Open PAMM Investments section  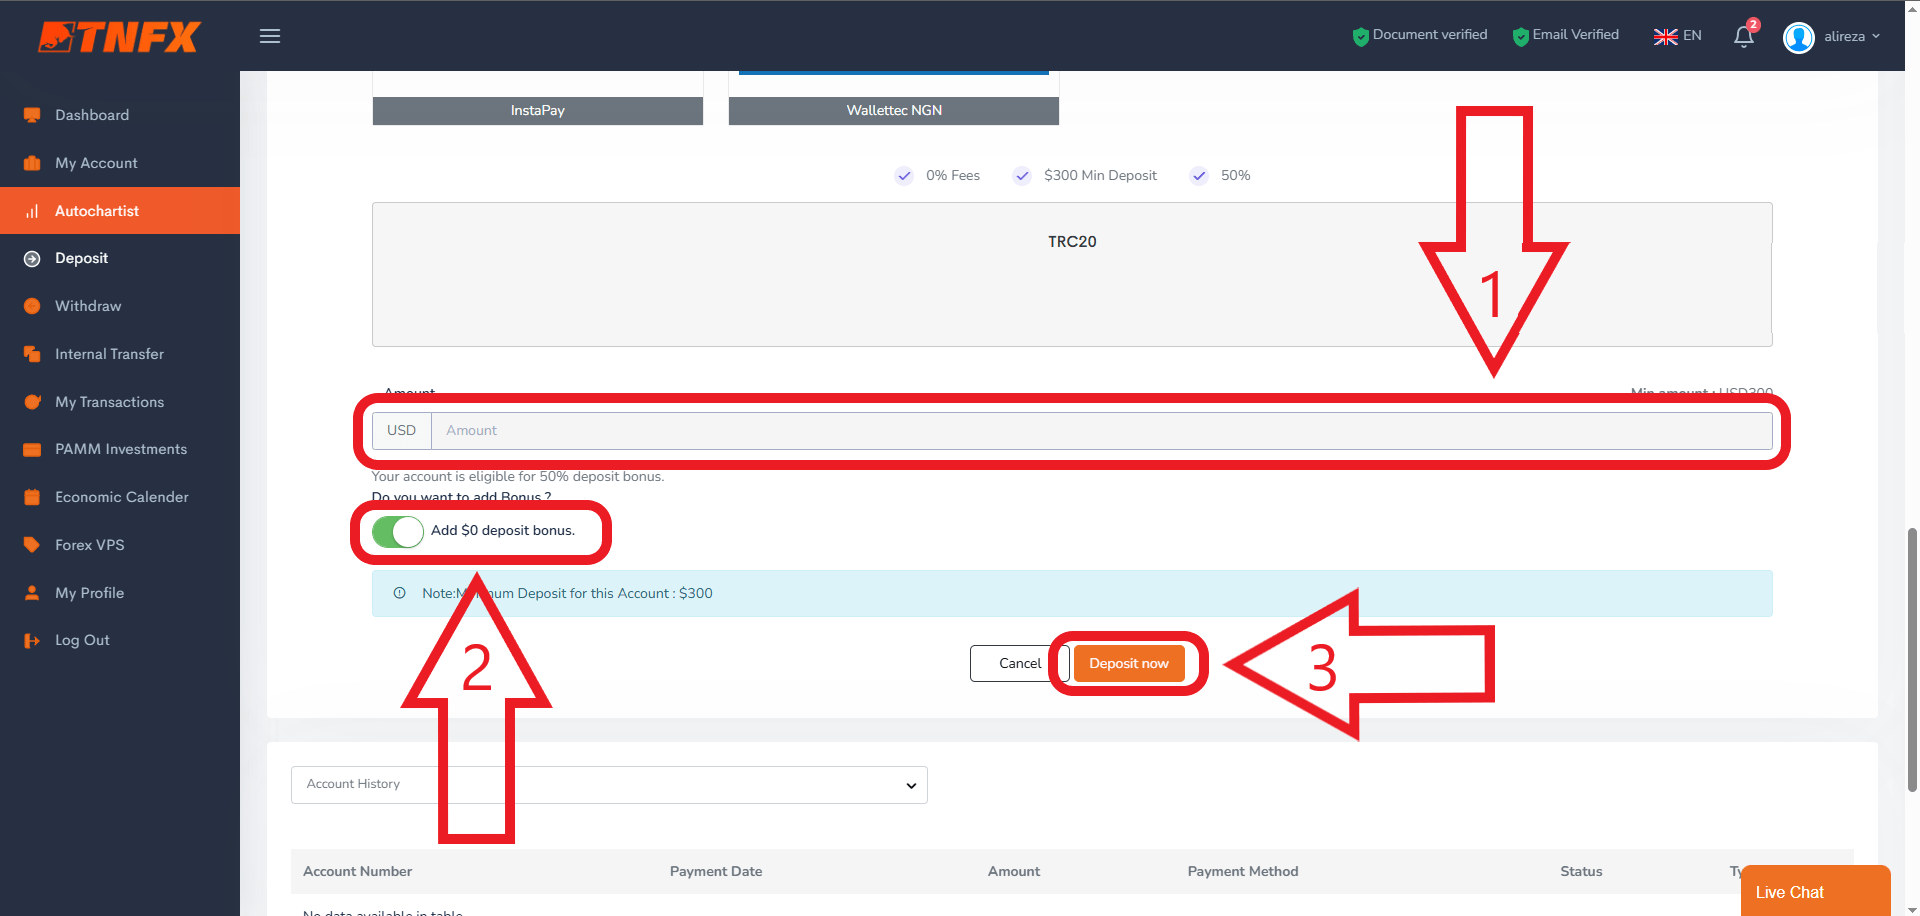[121, 449]
